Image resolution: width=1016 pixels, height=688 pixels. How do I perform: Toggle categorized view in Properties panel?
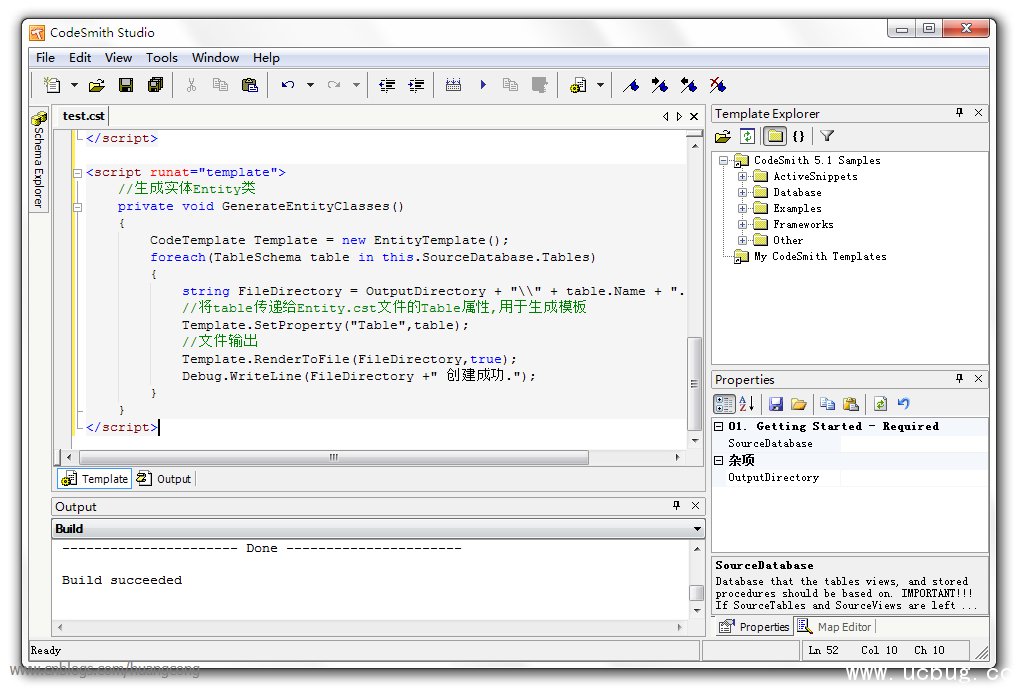(x=724, y=404)
